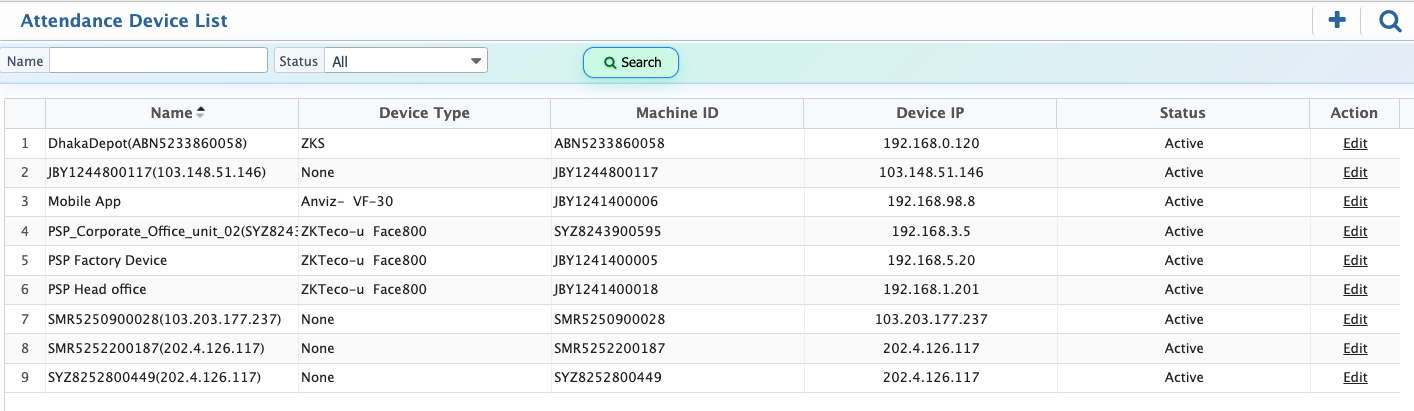
Task: Click the magnifier icon in header
Action: coord(1390,20)
